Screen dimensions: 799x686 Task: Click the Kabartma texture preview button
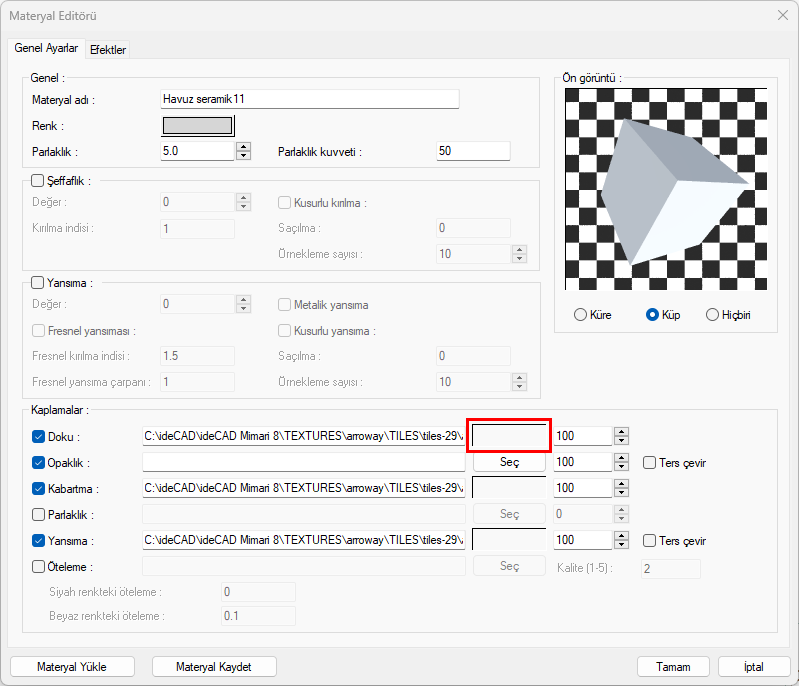509,488
